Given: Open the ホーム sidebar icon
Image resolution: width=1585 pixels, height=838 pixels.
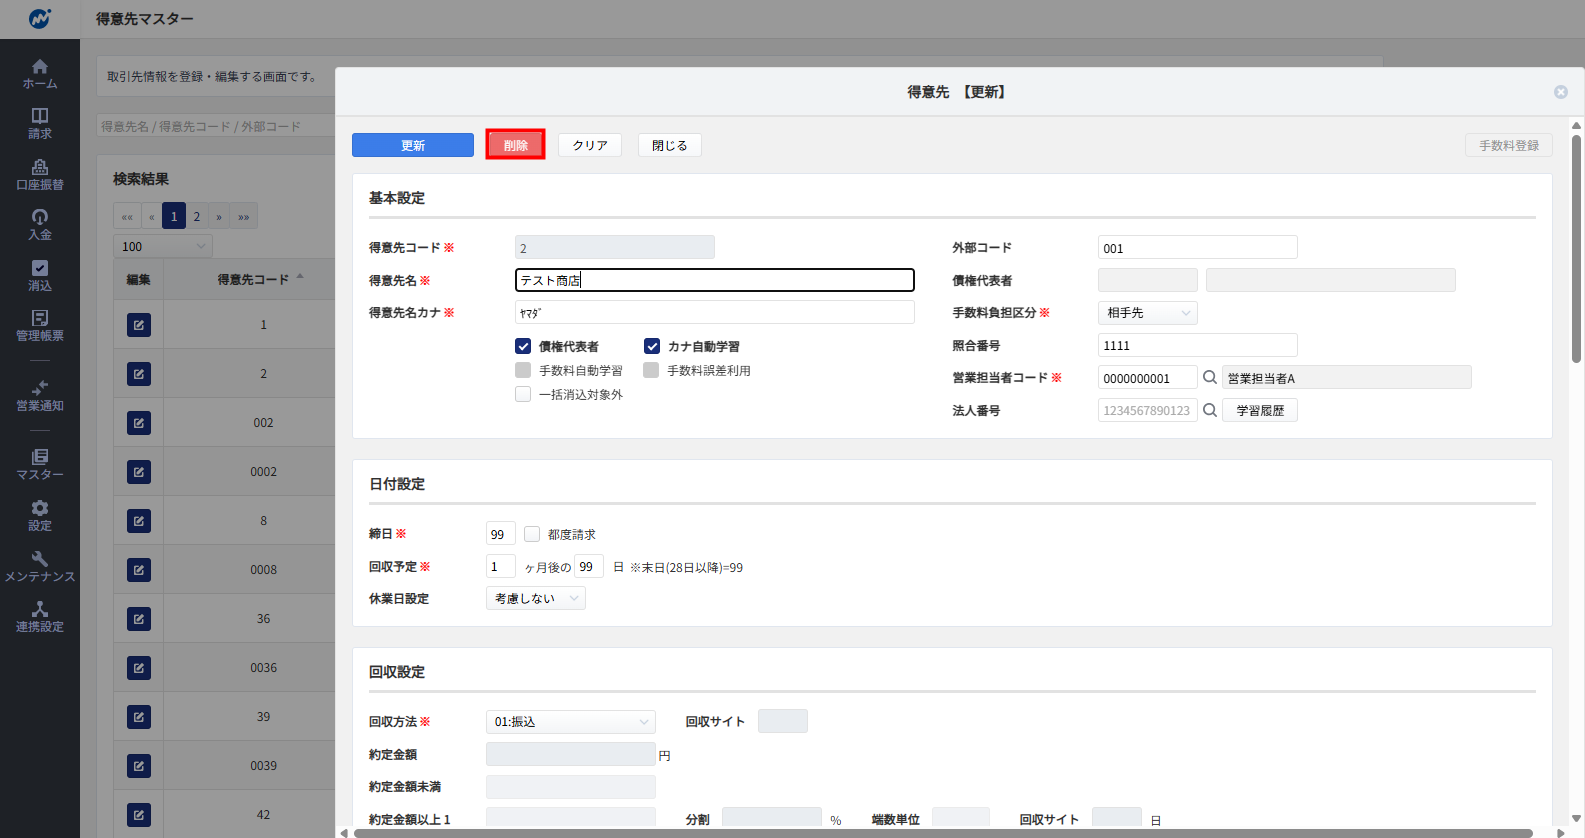Looking at the screenshot, I should tap(40, 73).
